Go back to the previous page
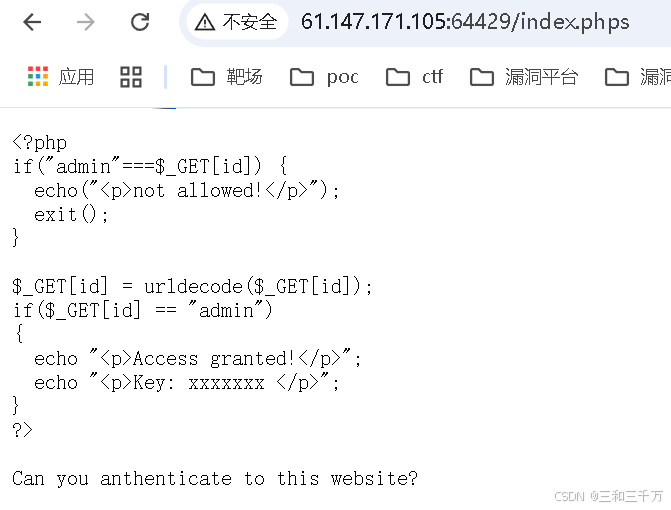 [32, 22]
